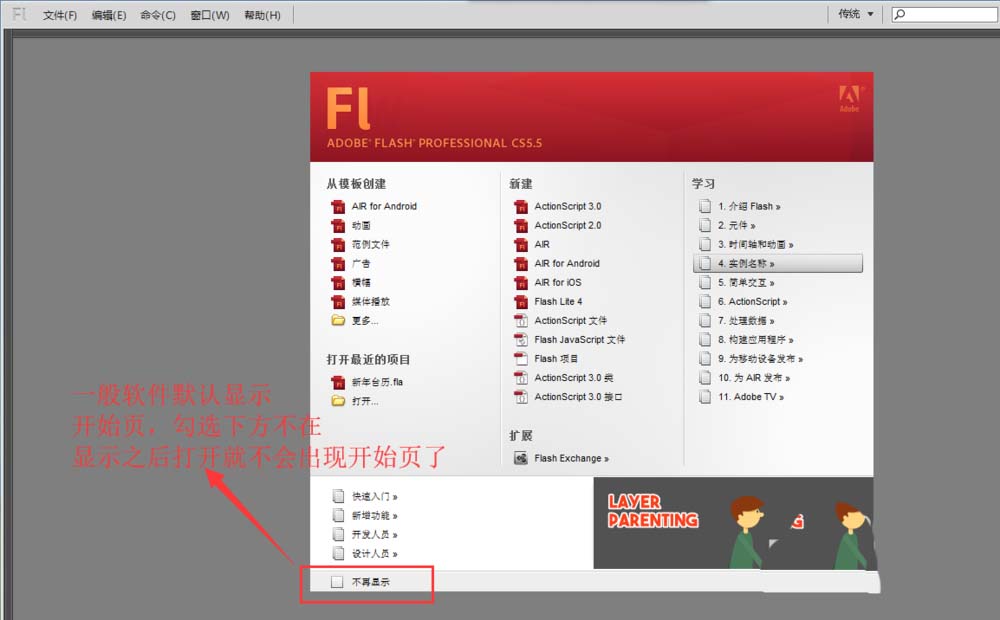The height and width of the screenshot is (620, 1000).
Task: Click the ActionScript 3.0 接口 icon
Action: tap(521, 397)
